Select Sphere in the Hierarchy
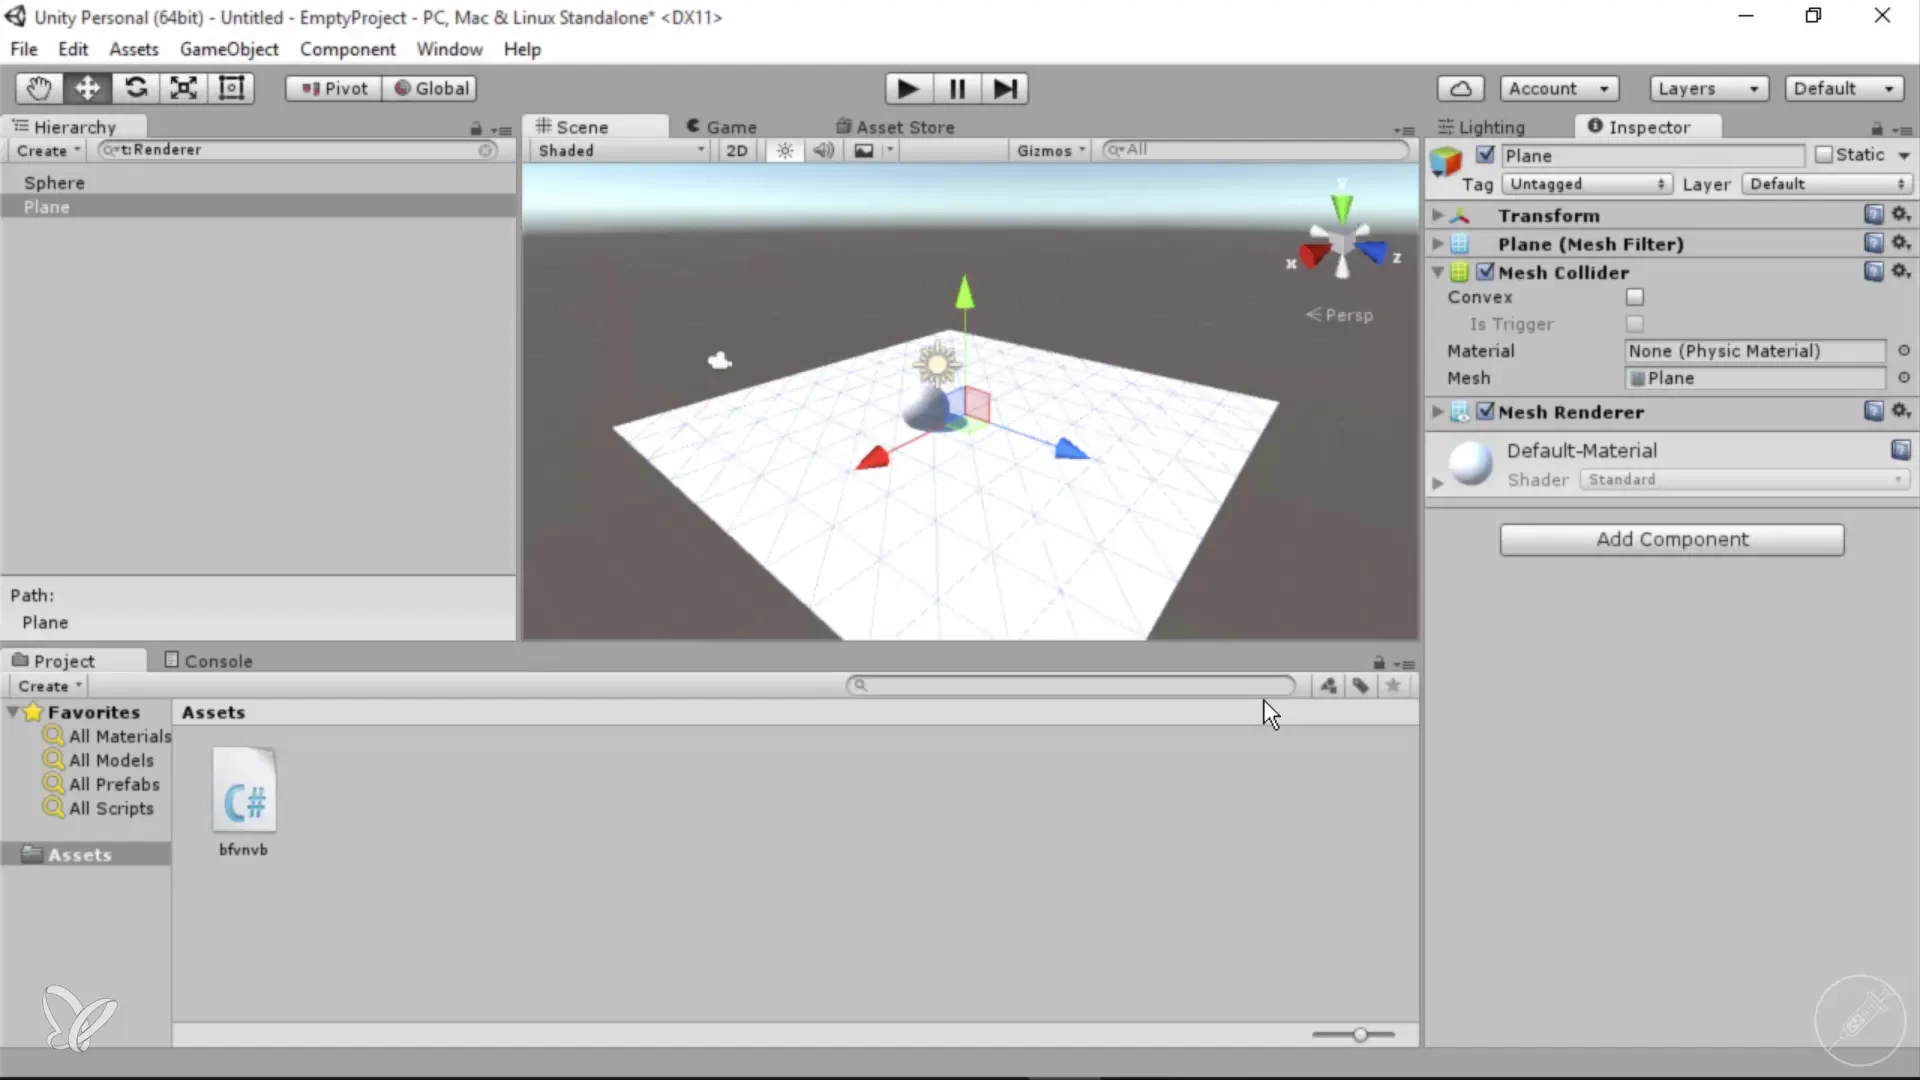Screen dimensions: 1920x1080 point(258,183)
